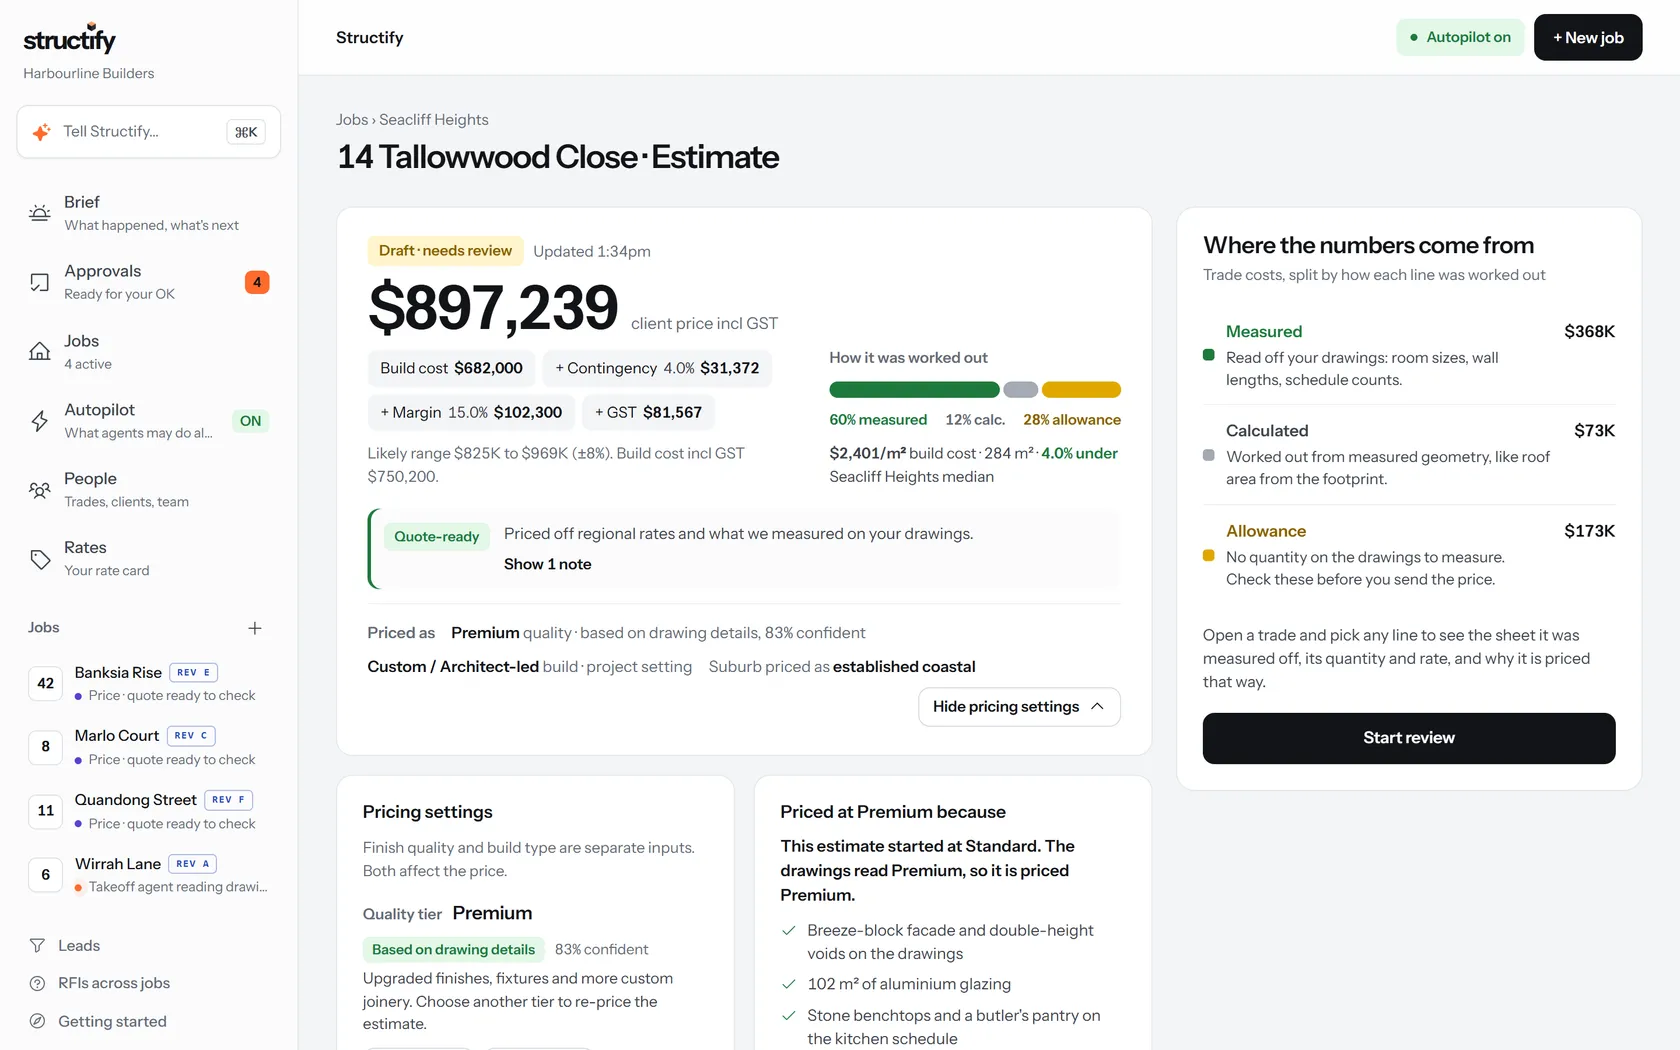The height and width of the screenshot is (1050, 1680).
Task: Click the Jobs house icon
Action: pos(40,351)
